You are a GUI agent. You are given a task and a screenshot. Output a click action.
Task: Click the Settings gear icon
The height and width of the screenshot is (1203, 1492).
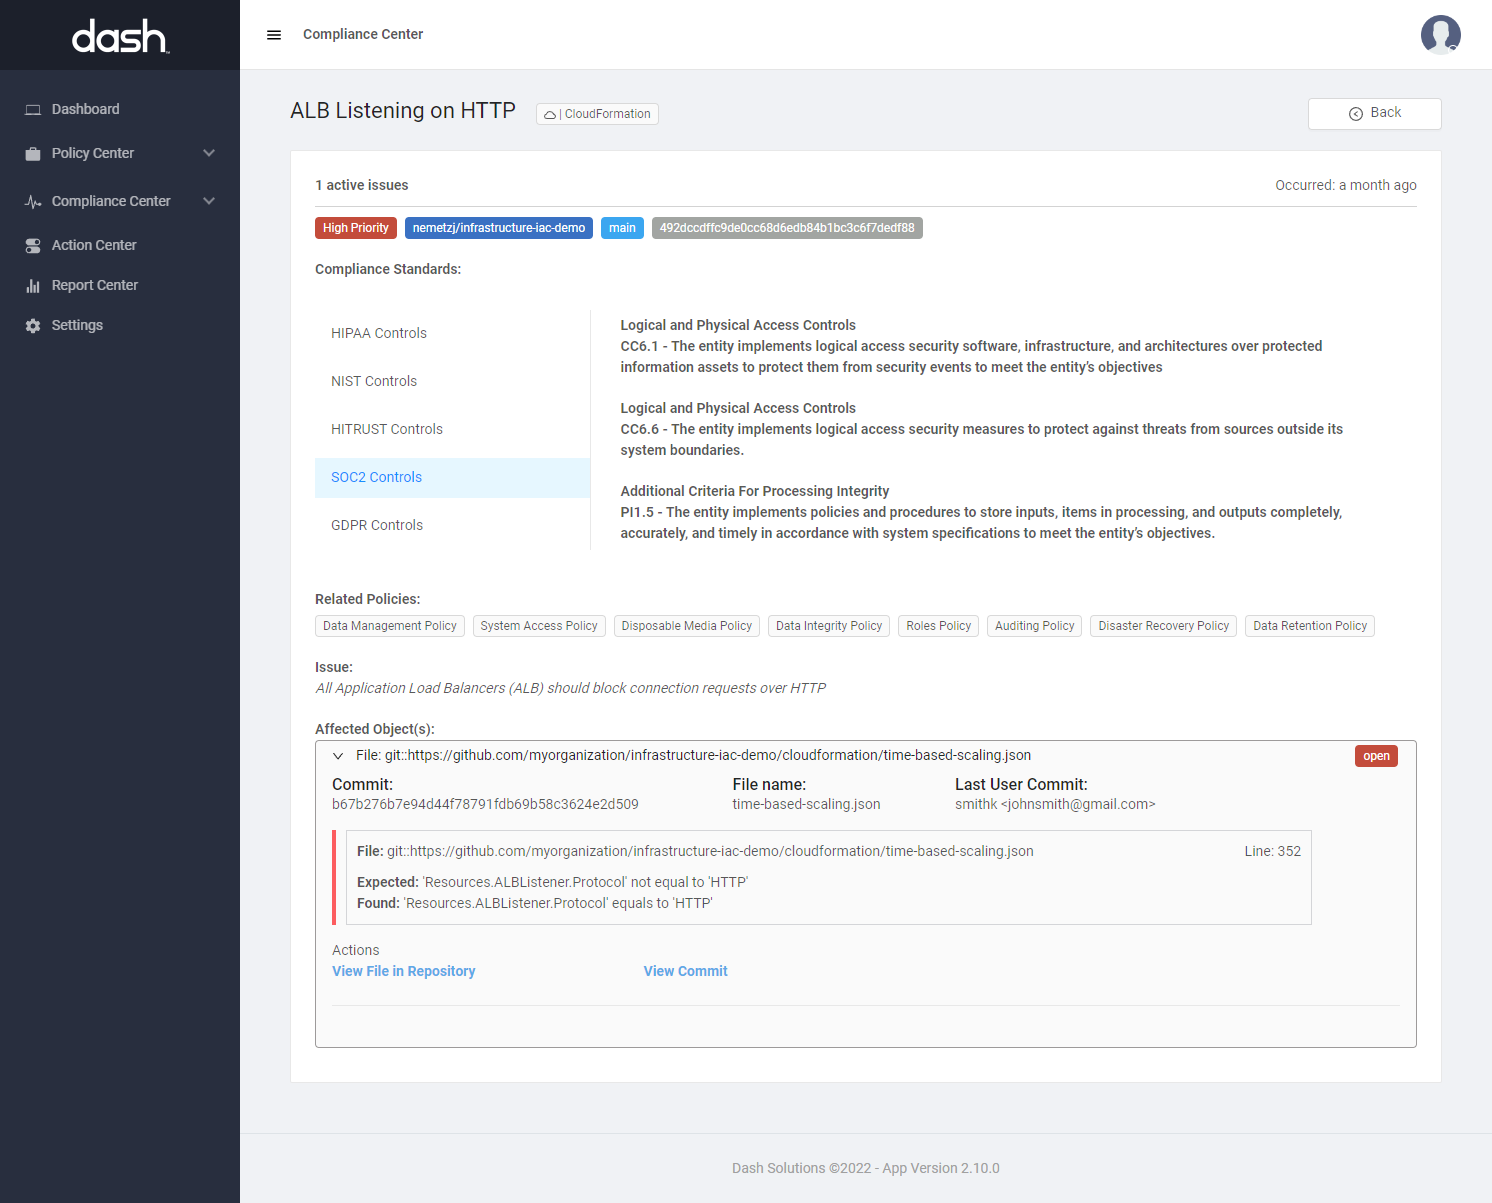pos(33,326)
